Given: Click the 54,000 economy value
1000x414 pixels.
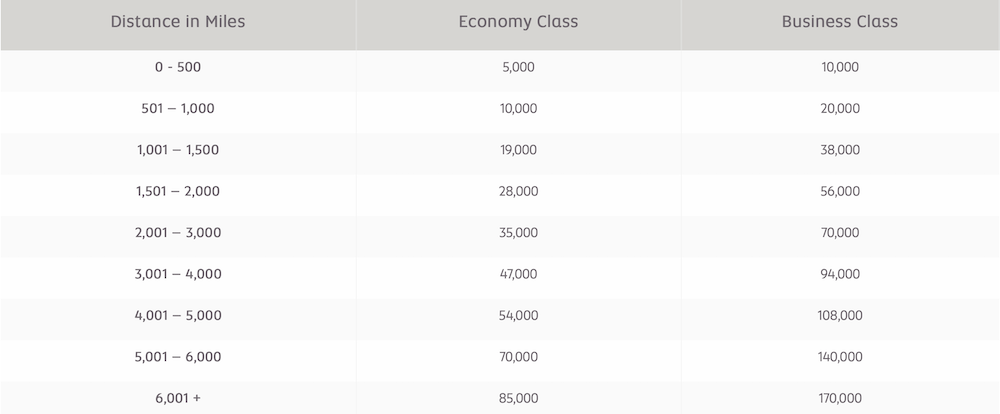Looking at the screenshot, I should pyautogui.click(x=518, y=316).
